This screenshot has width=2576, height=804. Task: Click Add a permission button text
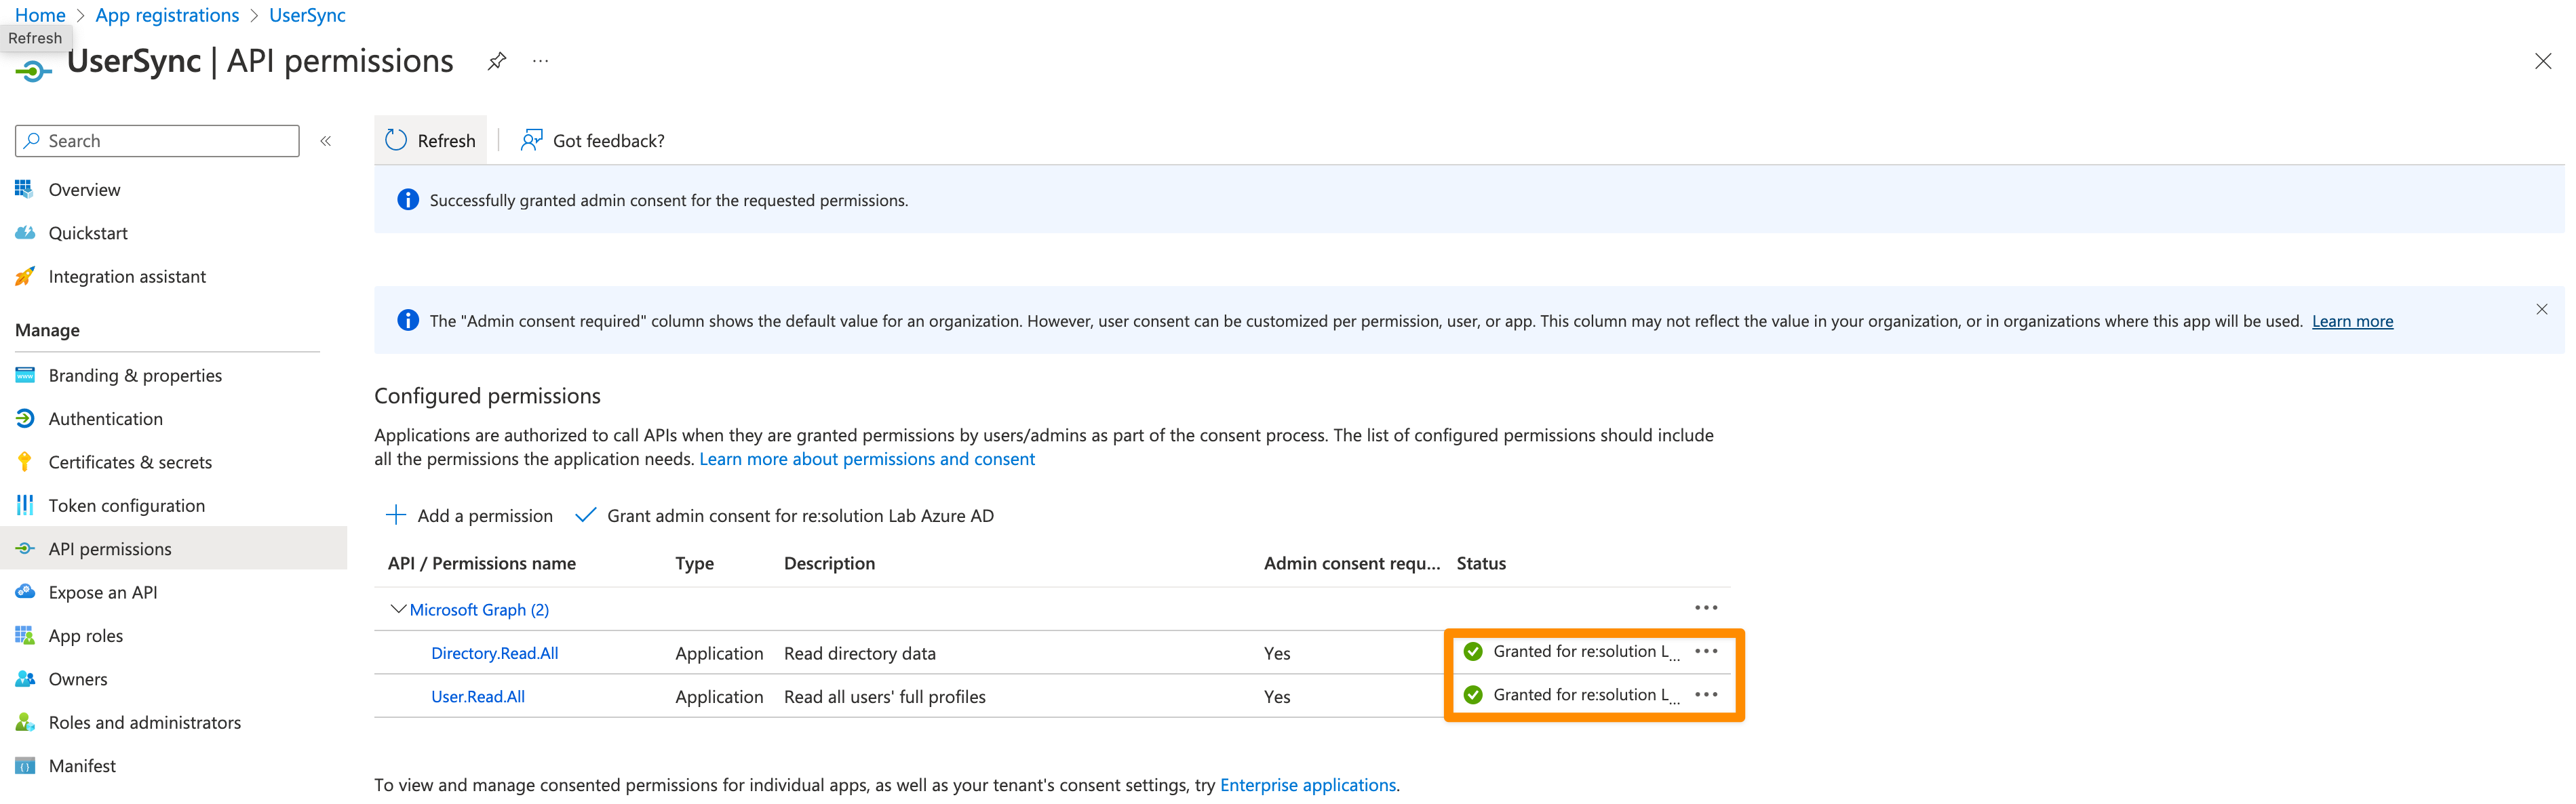(485, 516)
